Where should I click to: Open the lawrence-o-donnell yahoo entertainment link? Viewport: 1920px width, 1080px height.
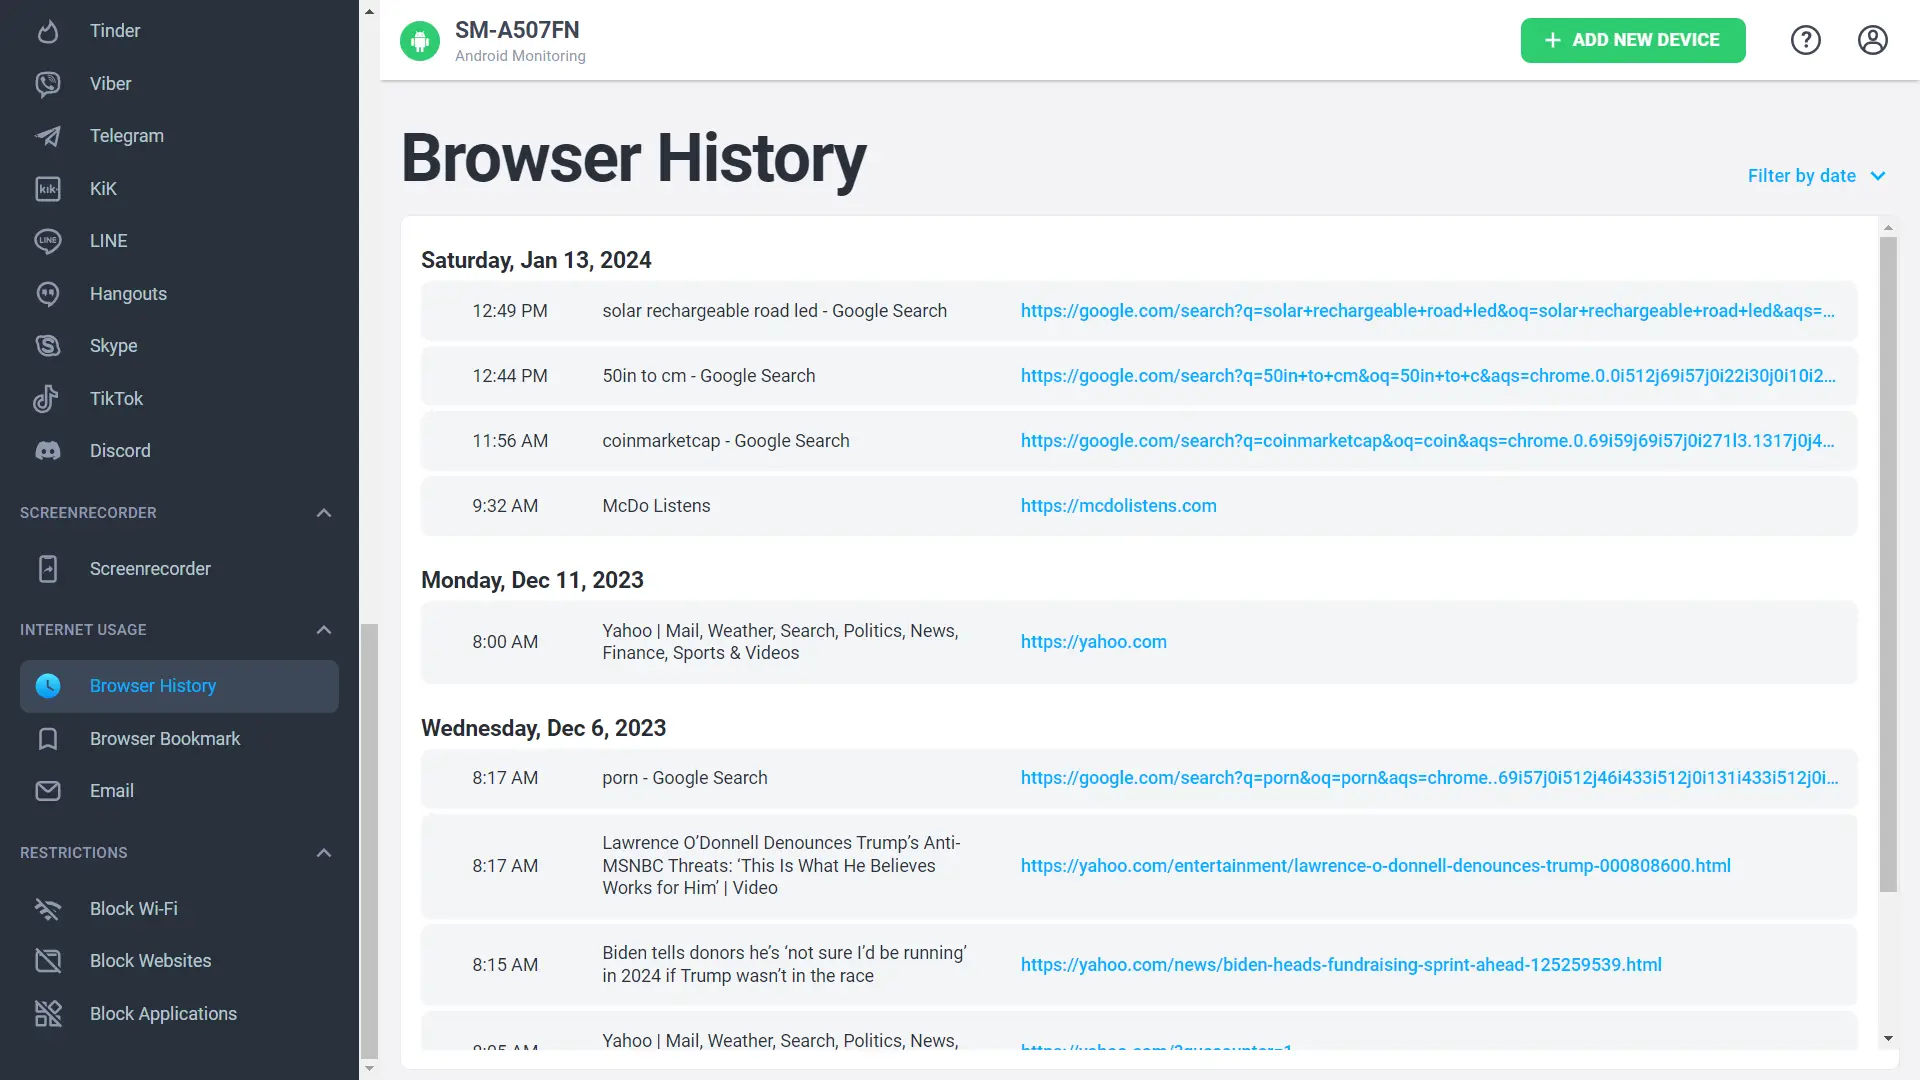coord(1375,866)
